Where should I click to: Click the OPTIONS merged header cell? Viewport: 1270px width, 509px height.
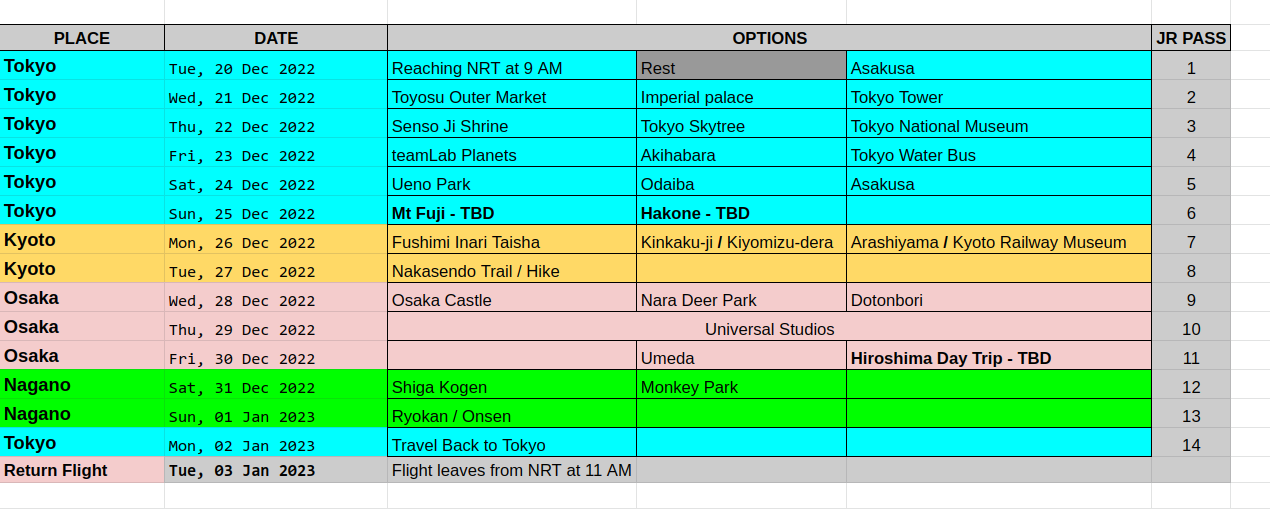[x=769, y=38]
